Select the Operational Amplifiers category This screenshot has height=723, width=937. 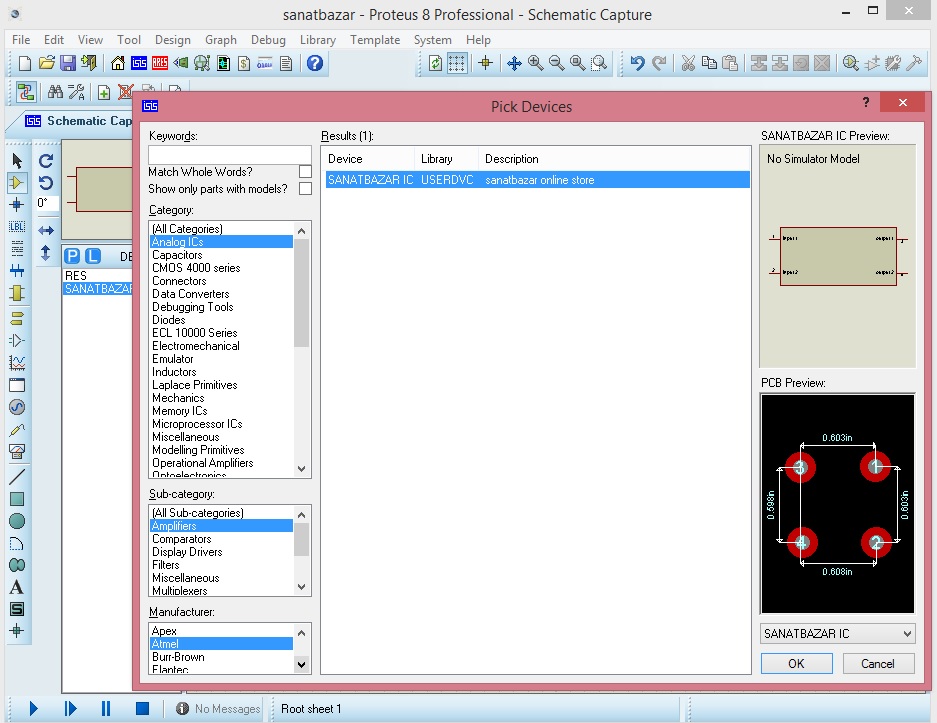point(221,463)
